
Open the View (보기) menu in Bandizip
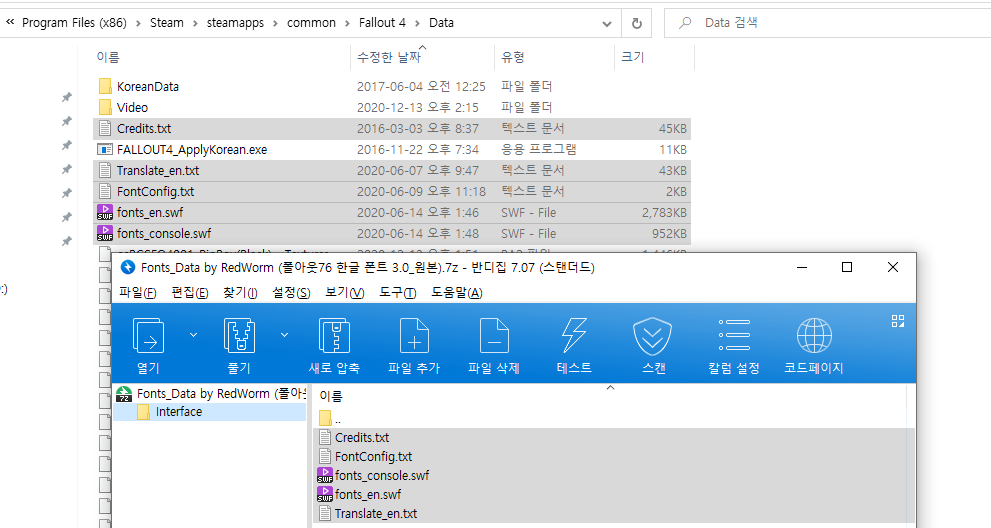coord(344,293)
